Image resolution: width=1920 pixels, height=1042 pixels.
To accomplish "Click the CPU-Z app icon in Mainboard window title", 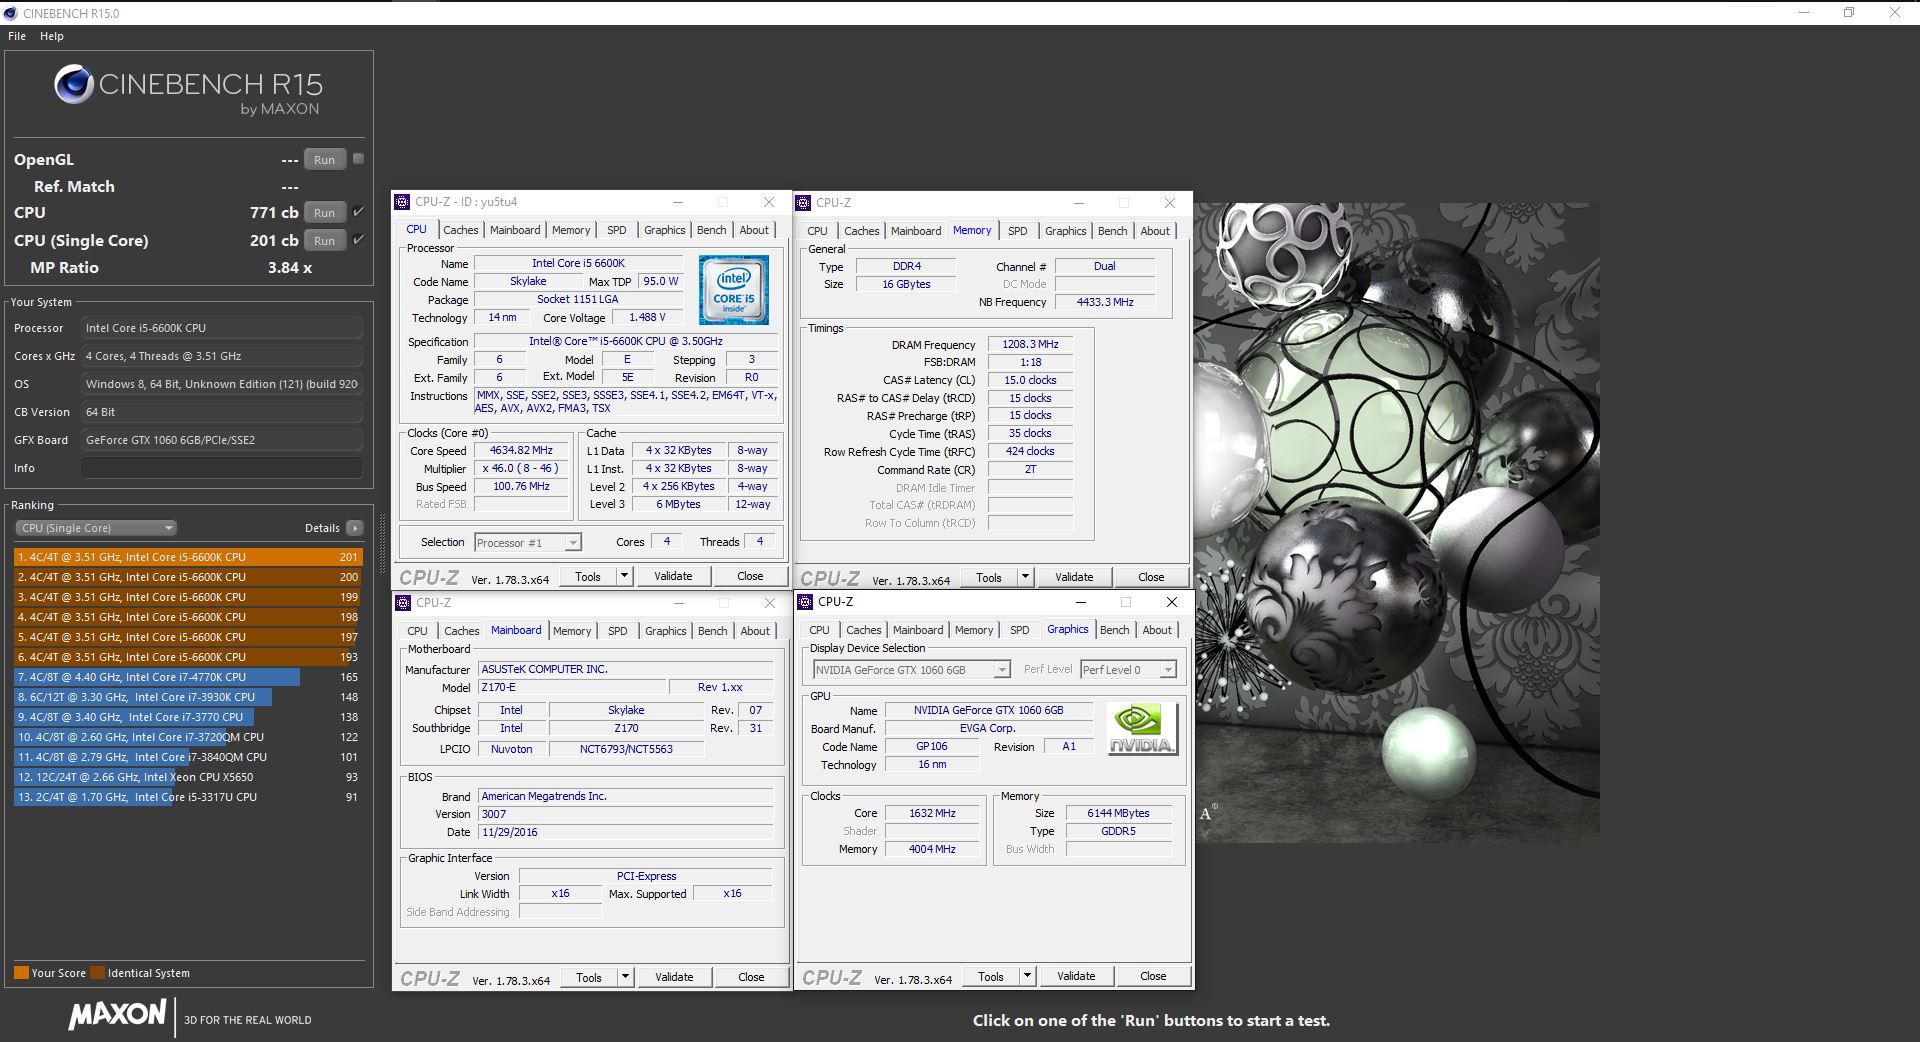I will pyautogui.click(x=403, y=603).
